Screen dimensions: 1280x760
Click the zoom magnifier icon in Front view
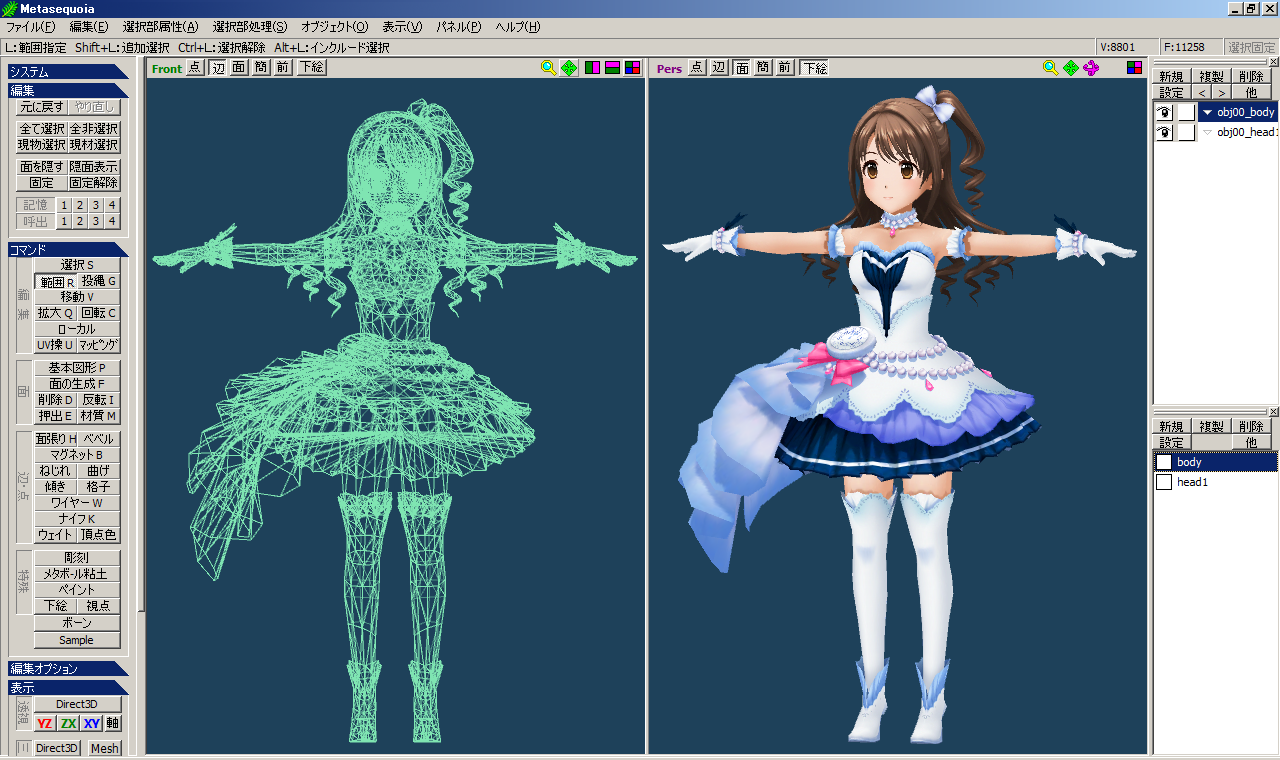click(548, 68)
